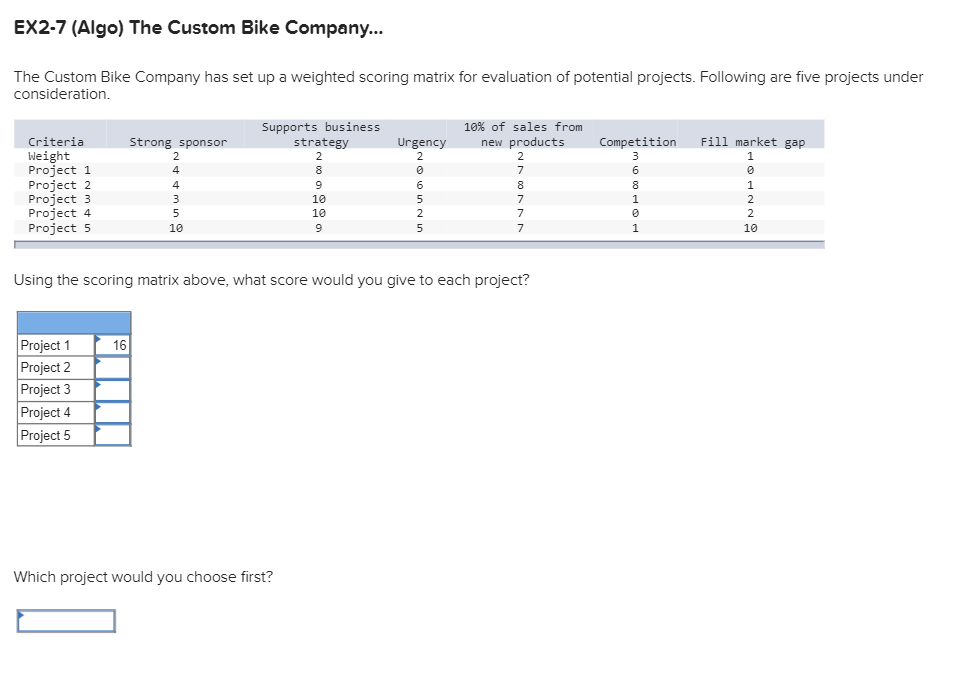Select the 'Fill market gap' column header
This screenshot has width=978, height=691.
click(x=751, y=141)
